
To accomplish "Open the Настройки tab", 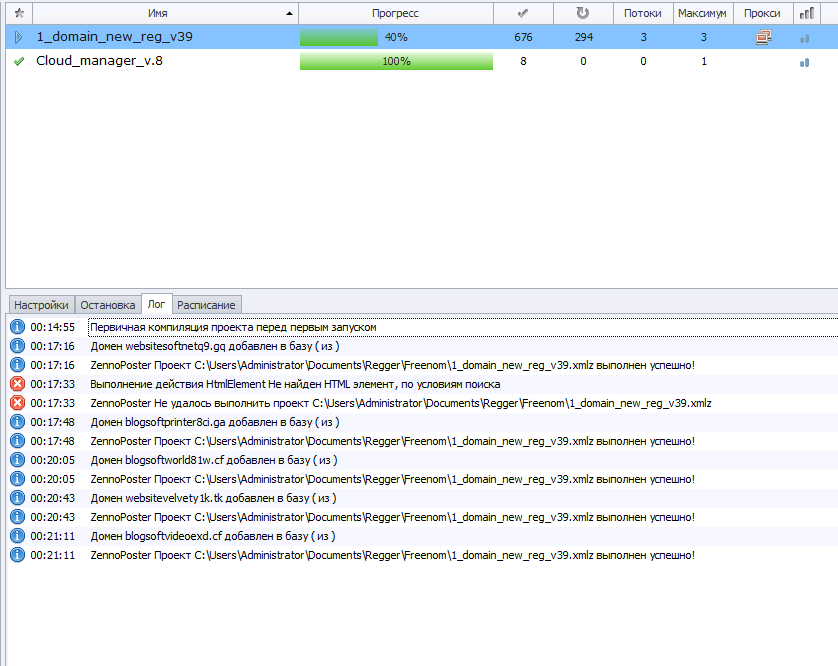I will click(41, 305).
